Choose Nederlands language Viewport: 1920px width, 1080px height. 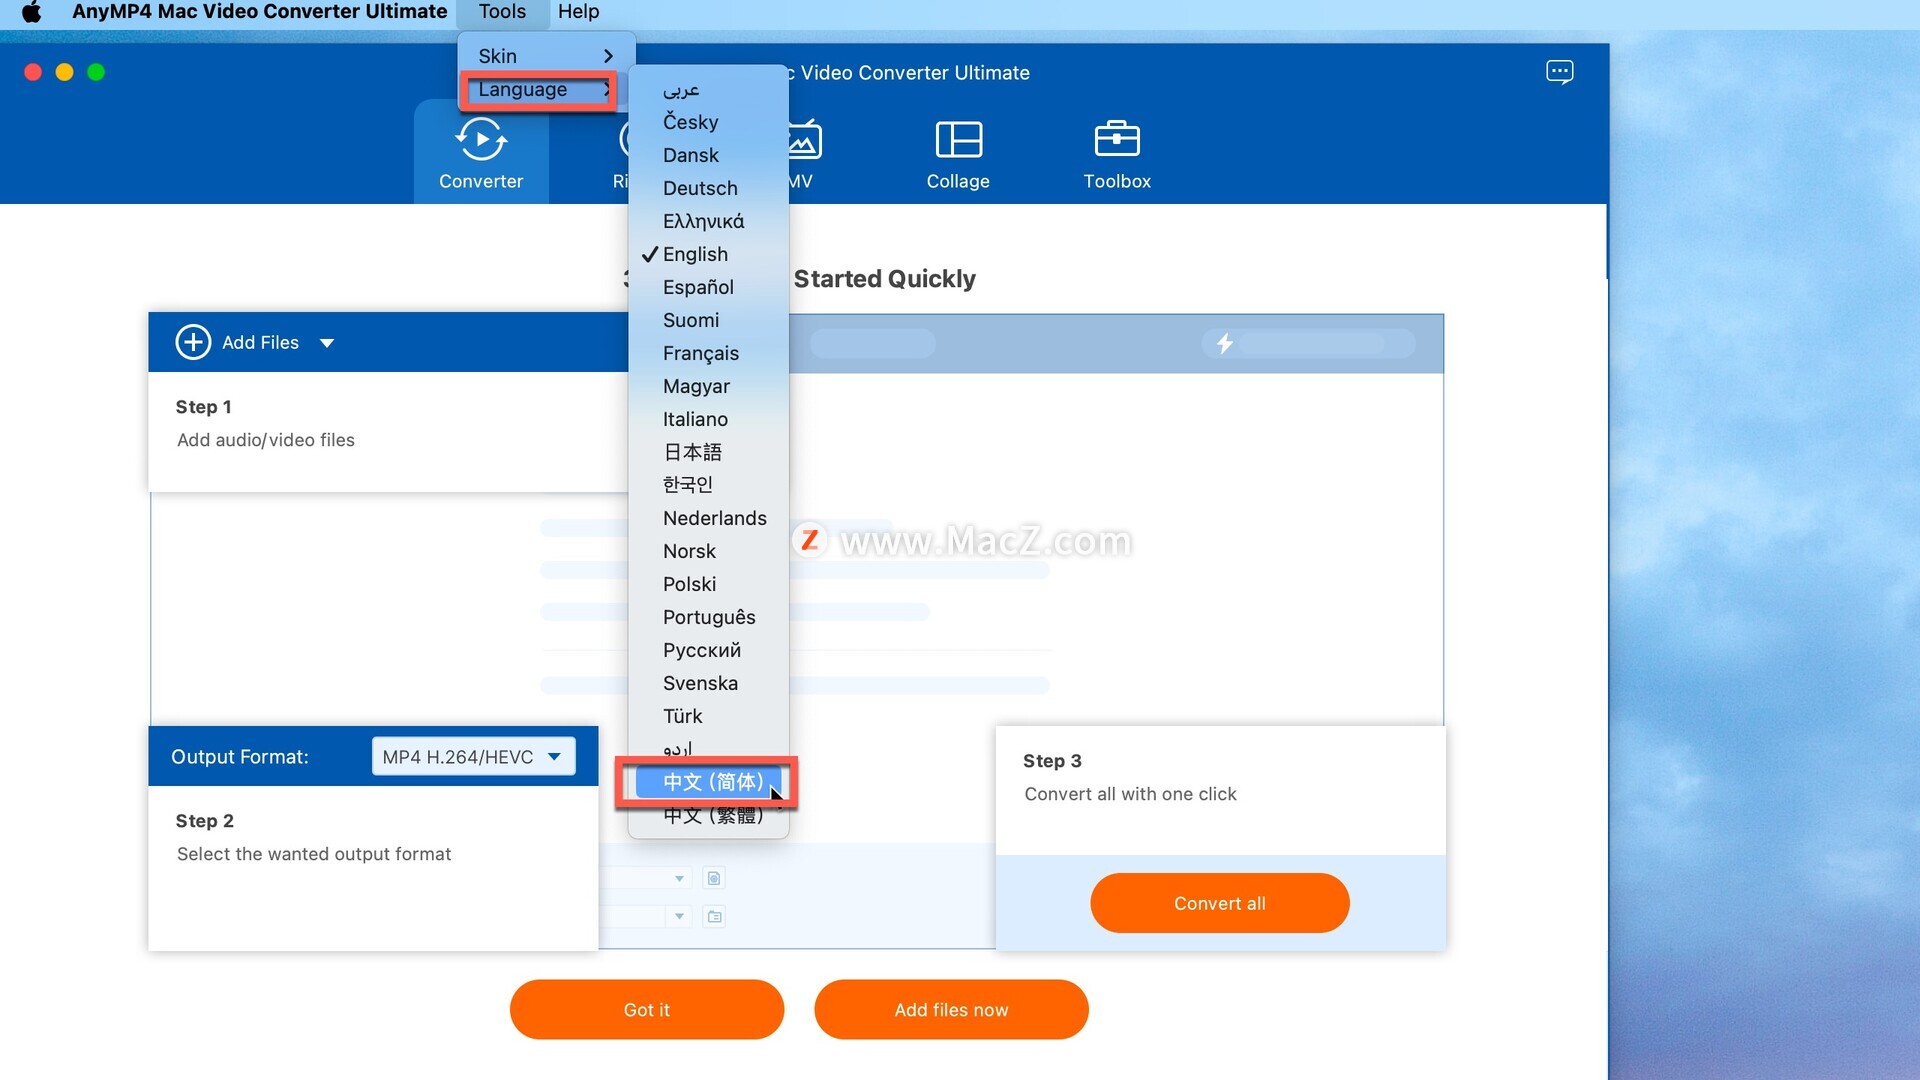coord(708,518)
